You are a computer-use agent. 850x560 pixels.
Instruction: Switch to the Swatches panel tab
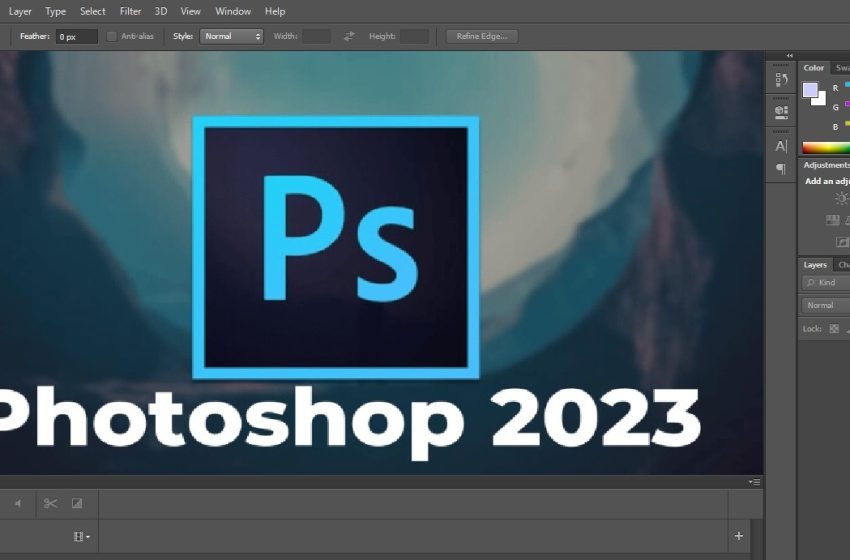coord(842,68)
